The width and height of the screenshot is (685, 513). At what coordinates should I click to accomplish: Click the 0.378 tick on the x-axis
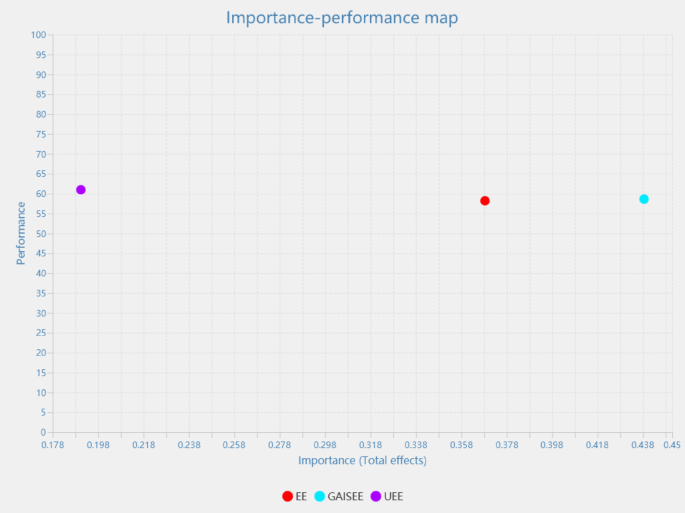pos(507,444)
